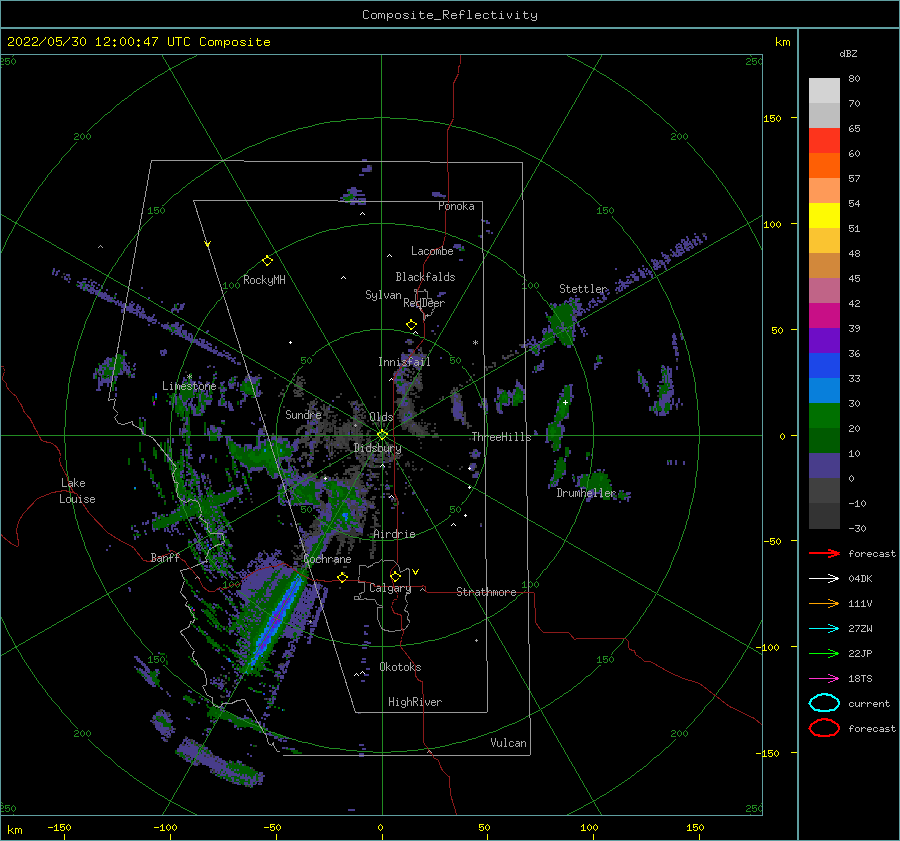The height and width of the screenshot is (841, 900).
Task: Click the Sundre label
Action: pyautogui.click(x=303, y=414)
